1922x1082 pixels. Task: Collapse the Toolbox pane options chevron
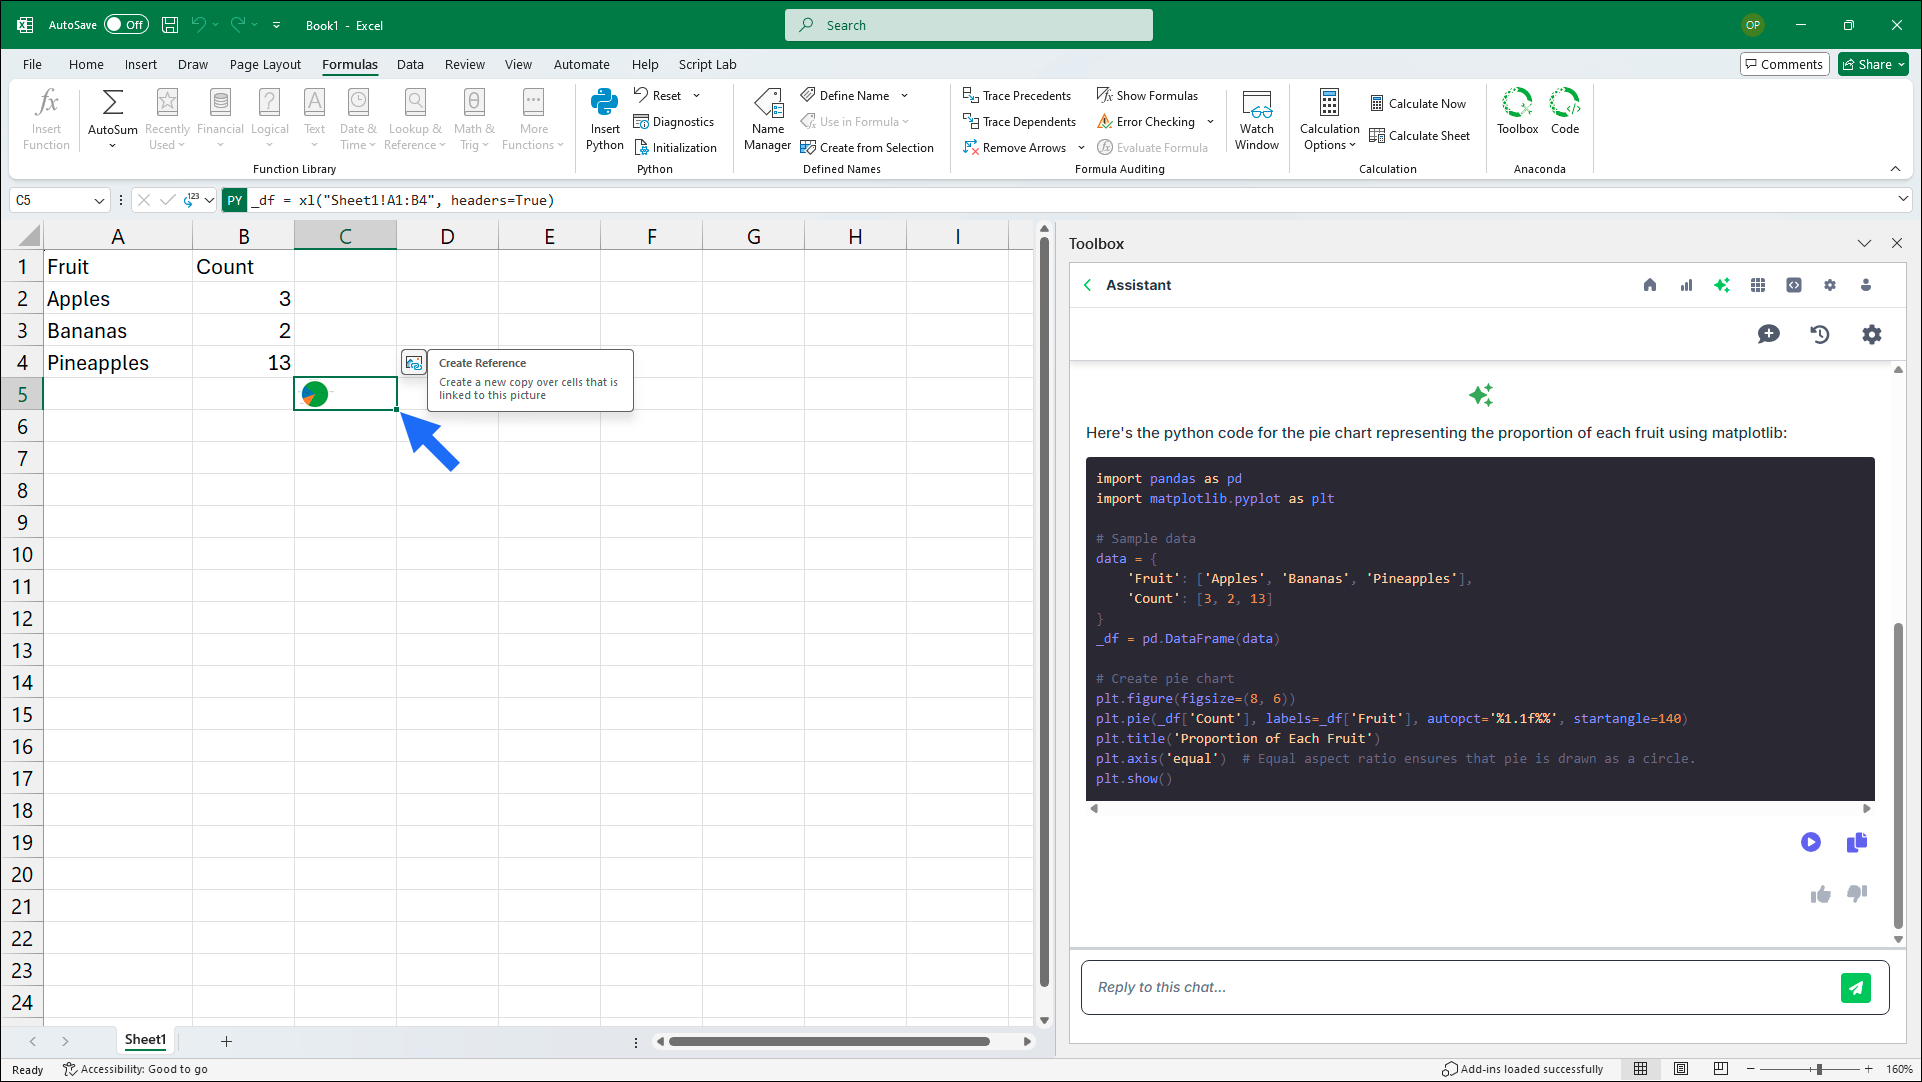coord(1864,243)
